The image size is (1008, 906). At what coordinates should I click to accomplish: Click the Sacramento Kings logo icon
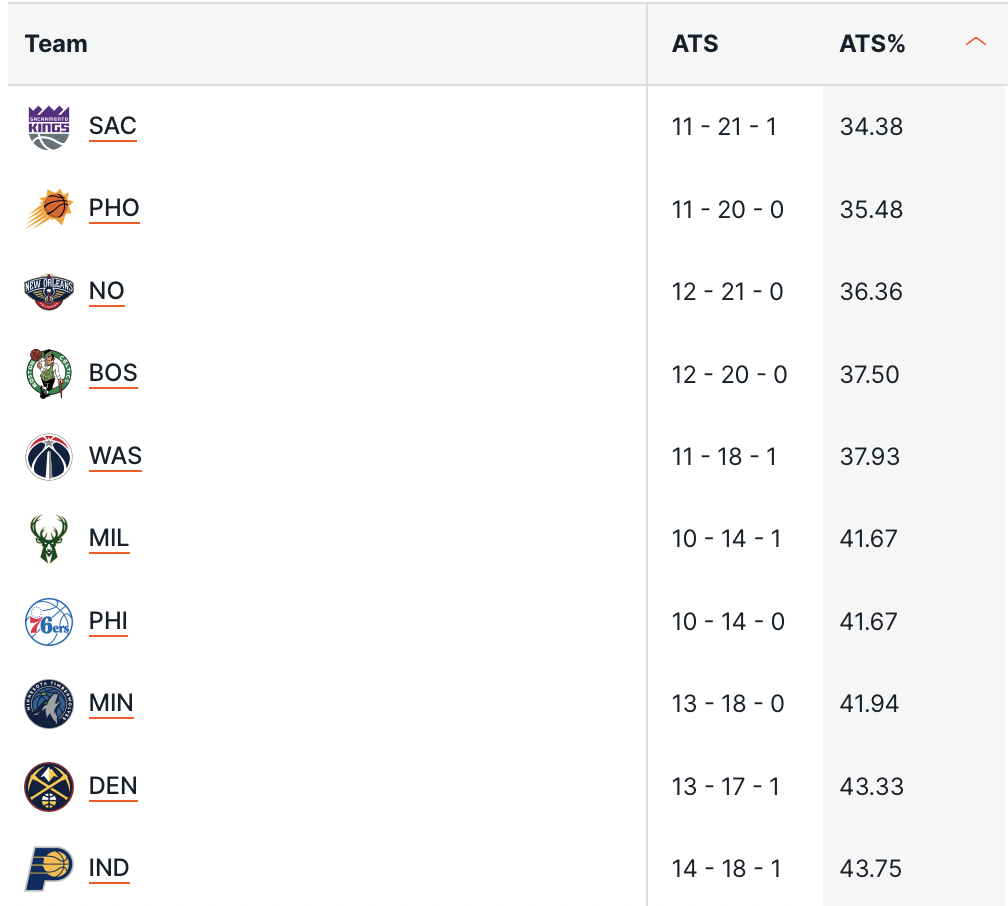point(48,127)
